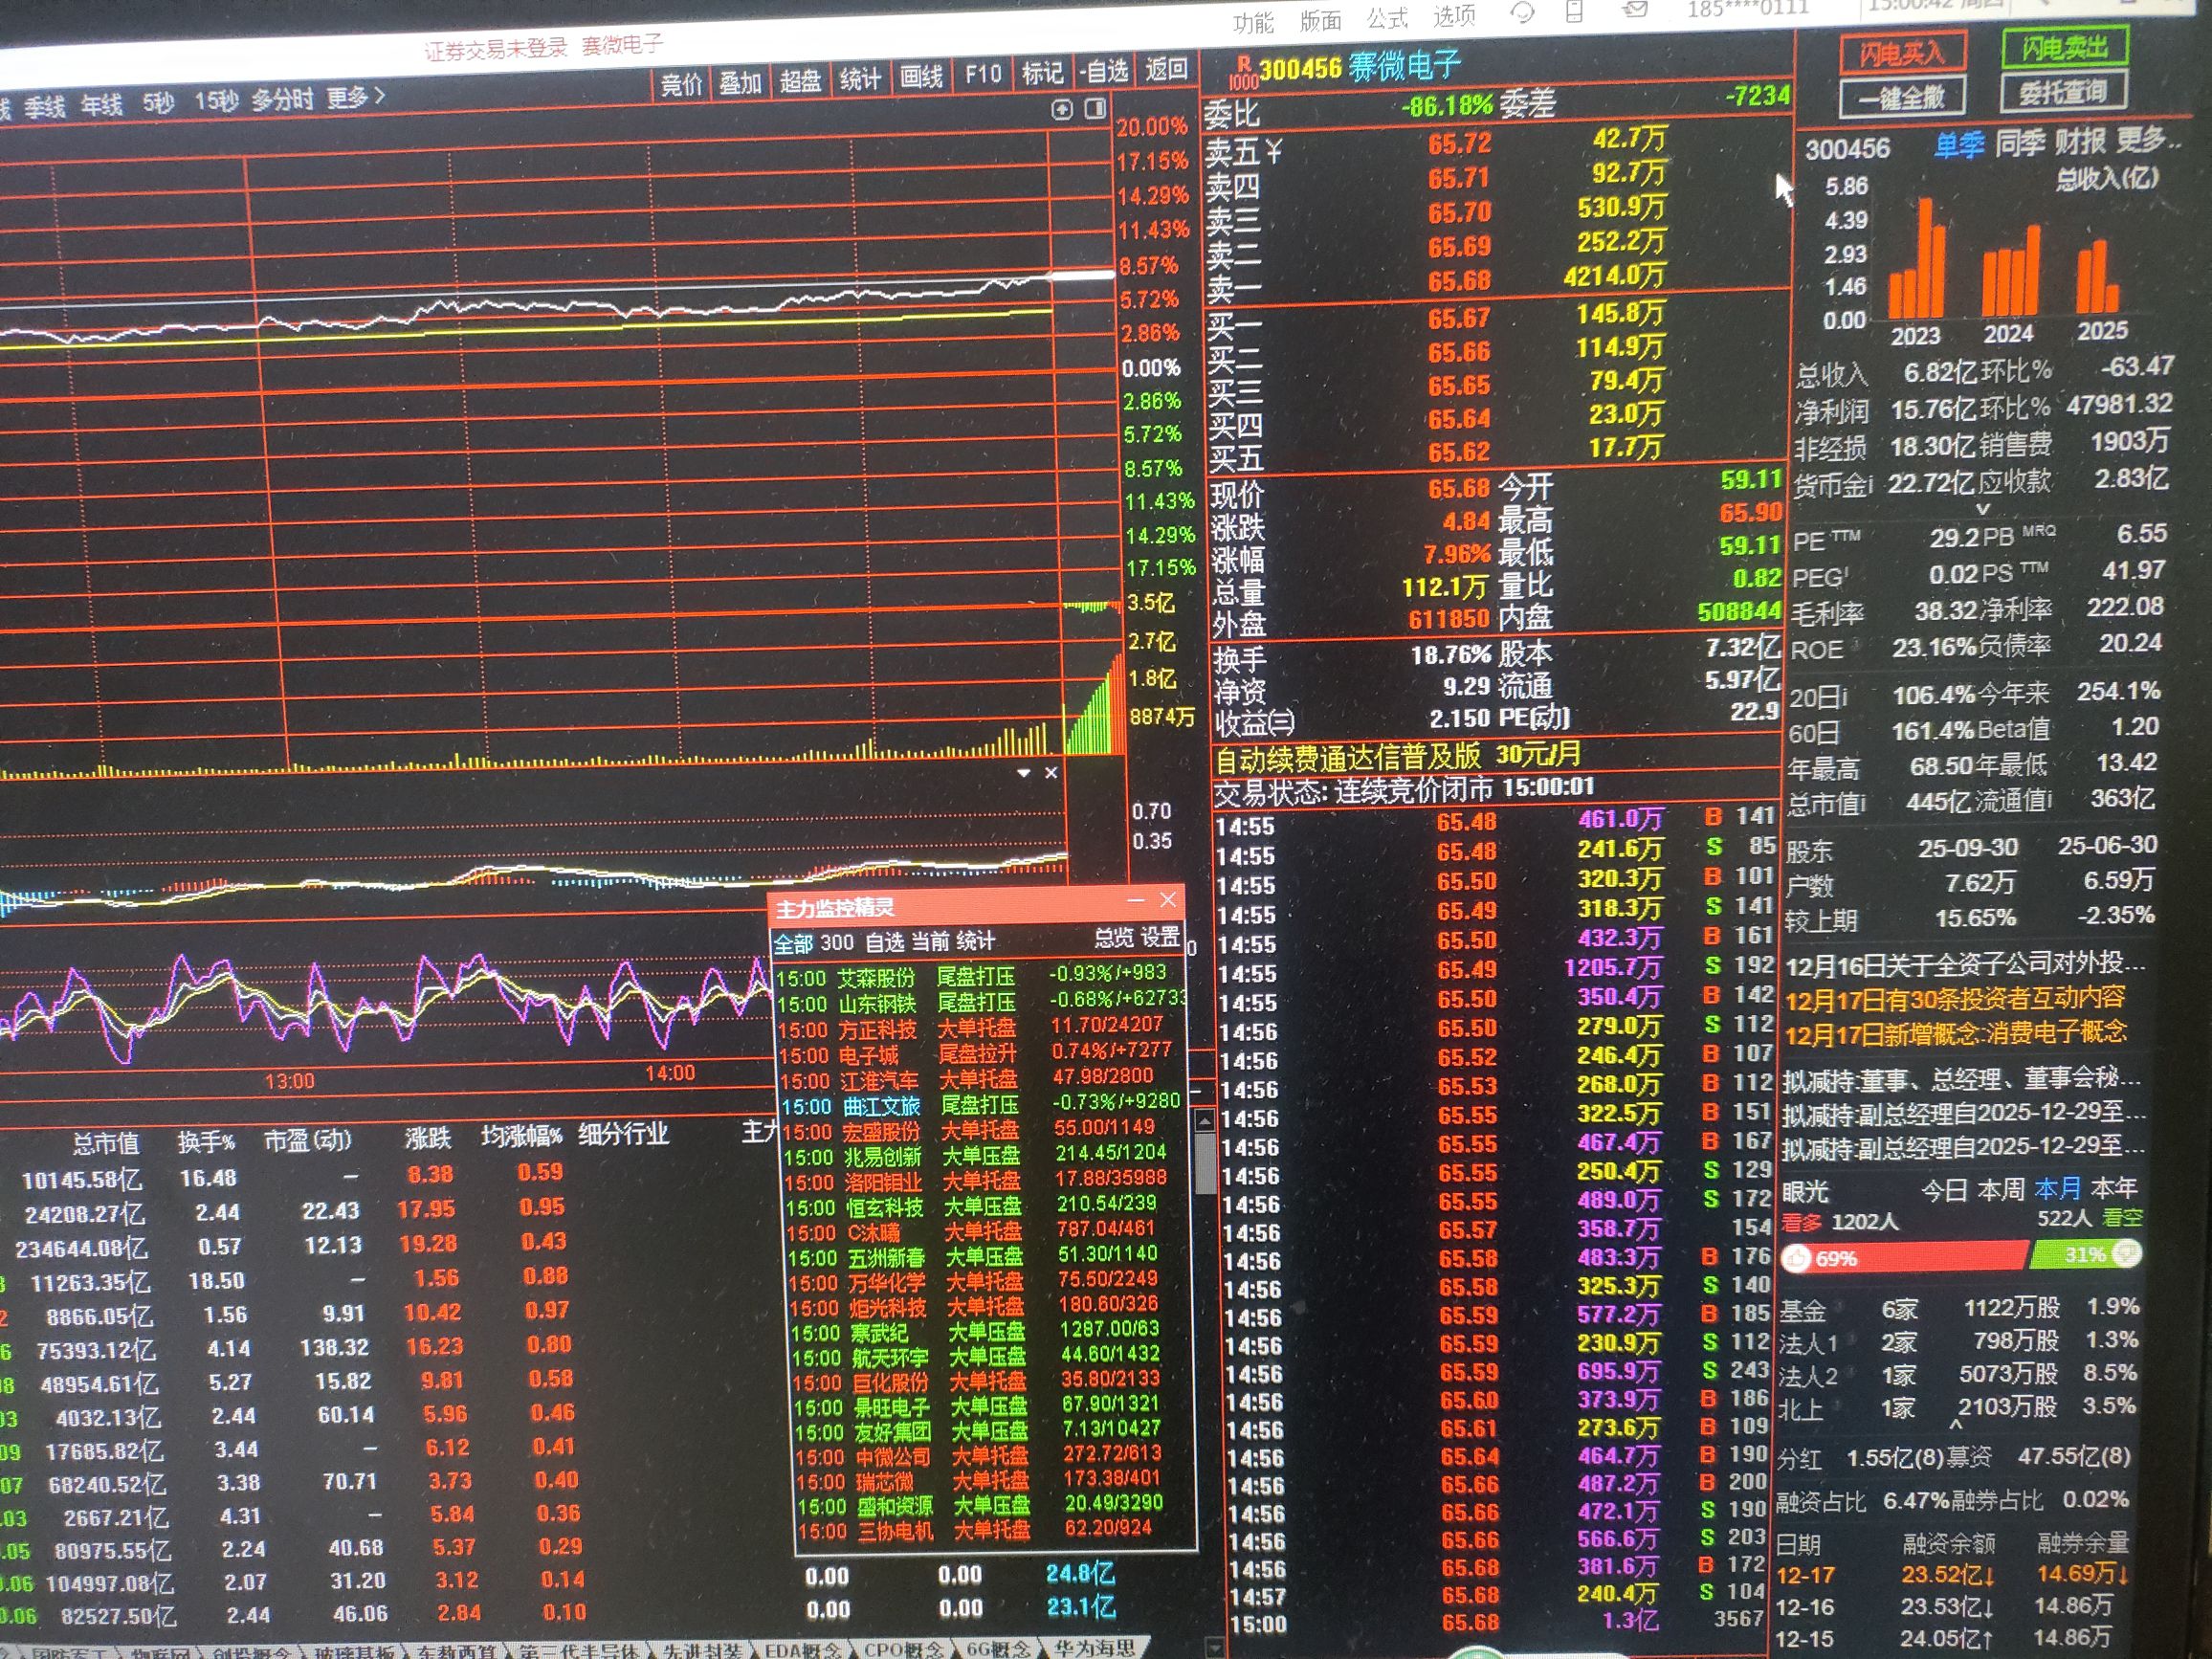Open the indicator dropdown triangle below volume chart

click(x=1023, y=773)
